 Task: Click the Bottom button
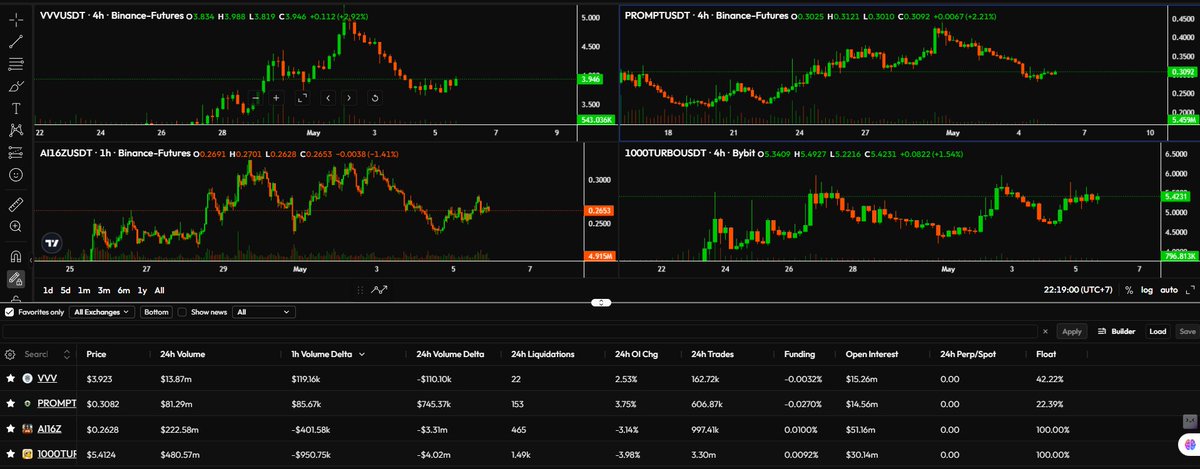(155, 312)
